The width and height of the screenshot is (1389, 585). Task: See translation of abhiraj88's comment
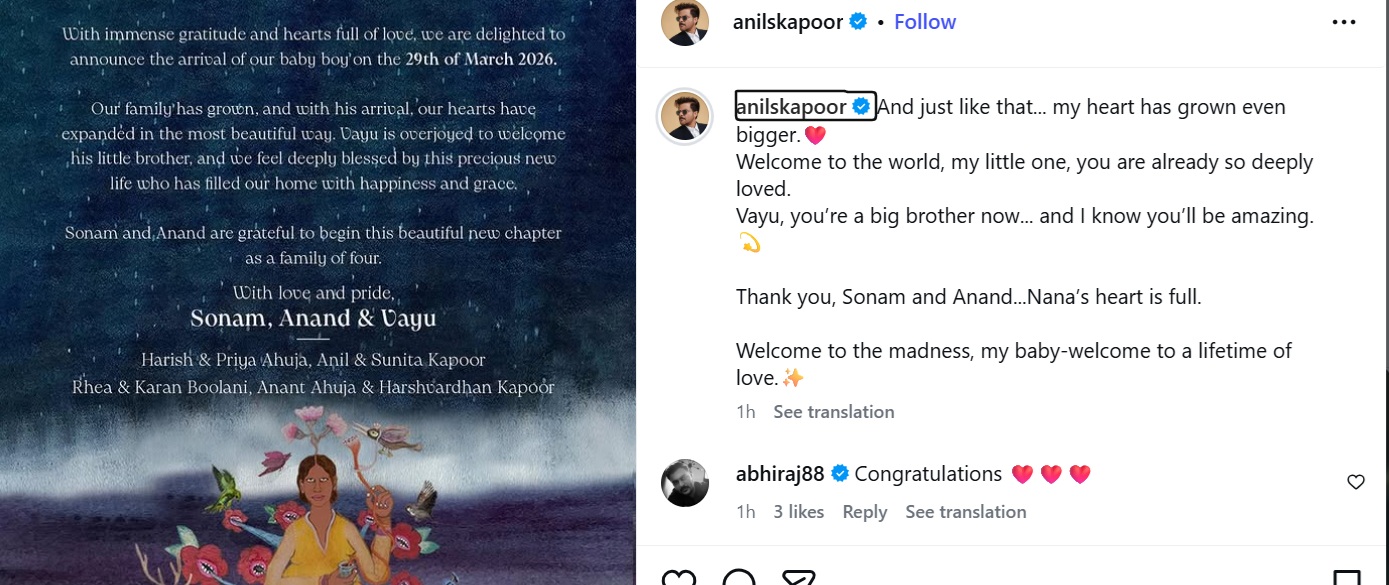[x=965, y=512]
